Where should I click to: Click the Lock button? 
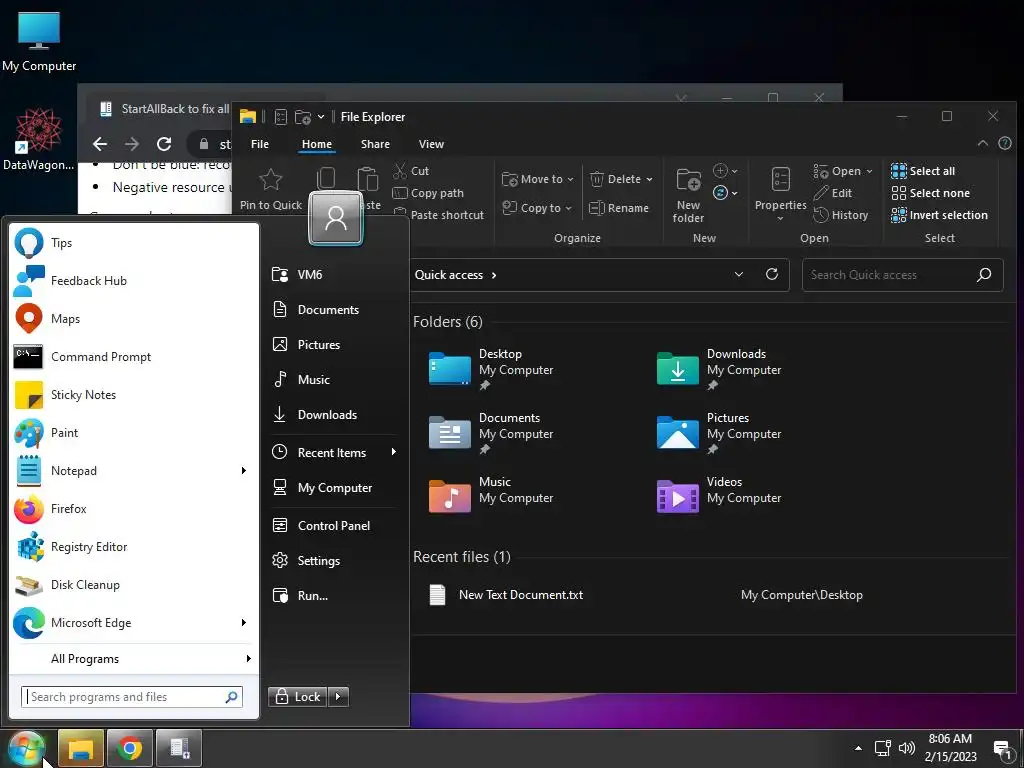(x=298, y=697)
